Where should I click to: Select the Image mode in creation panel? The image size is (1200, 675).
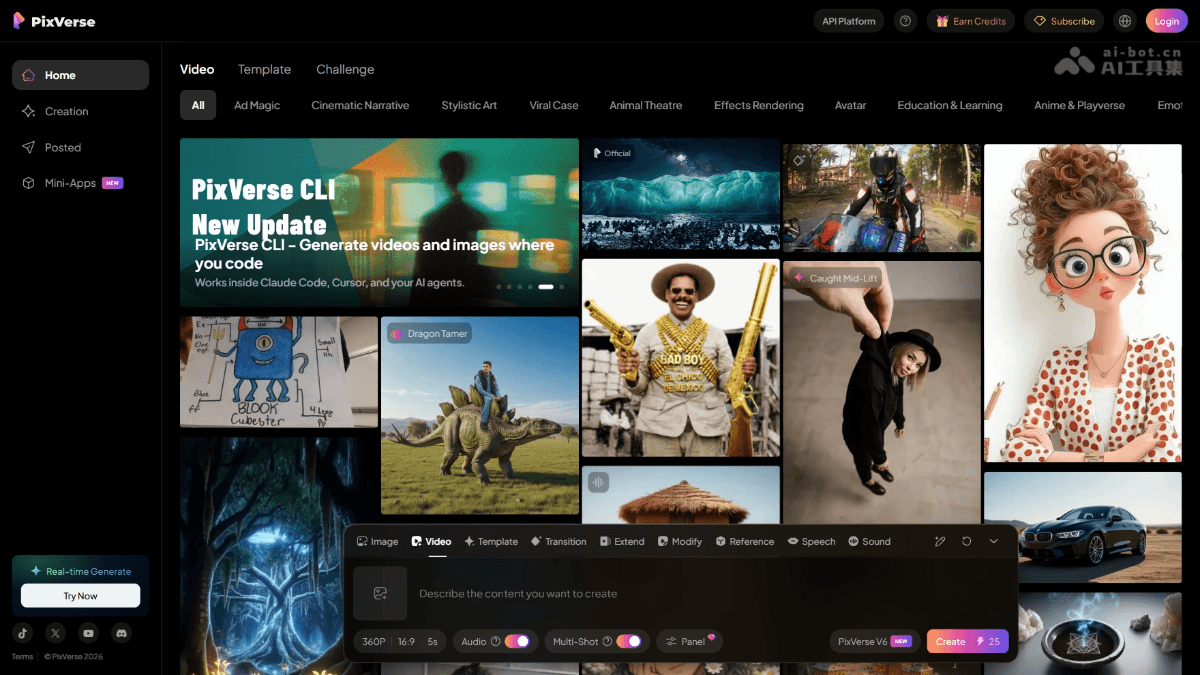pyautogui.click(x=377, y=541)
